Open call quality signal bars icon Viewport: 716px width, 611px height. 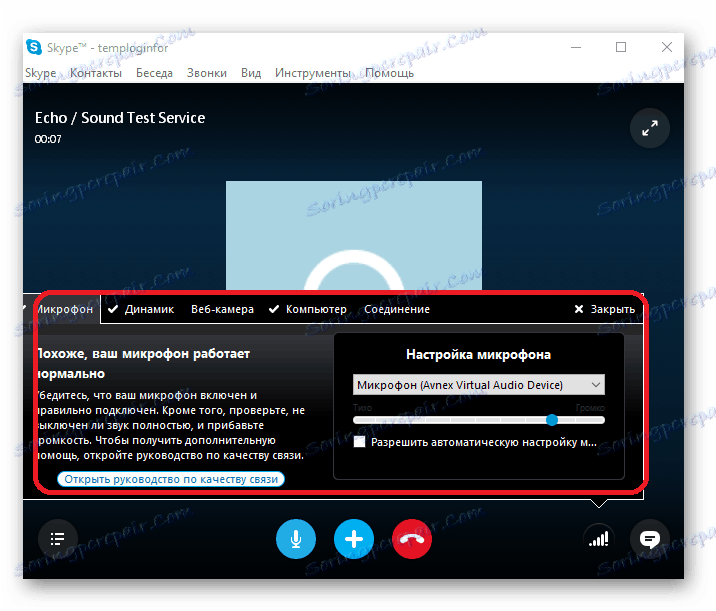(x=598, y=538)
